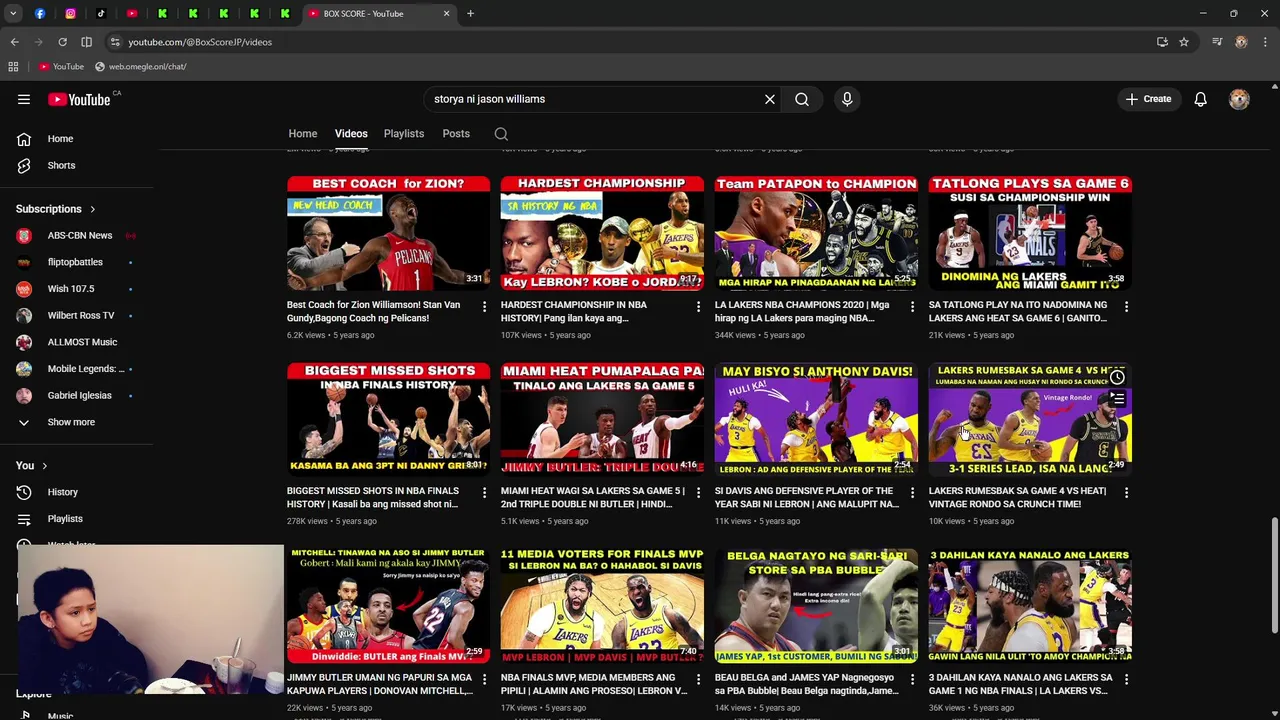Click the magnifier search button
The image size is (1280, 720).
(x=802, y=99)
